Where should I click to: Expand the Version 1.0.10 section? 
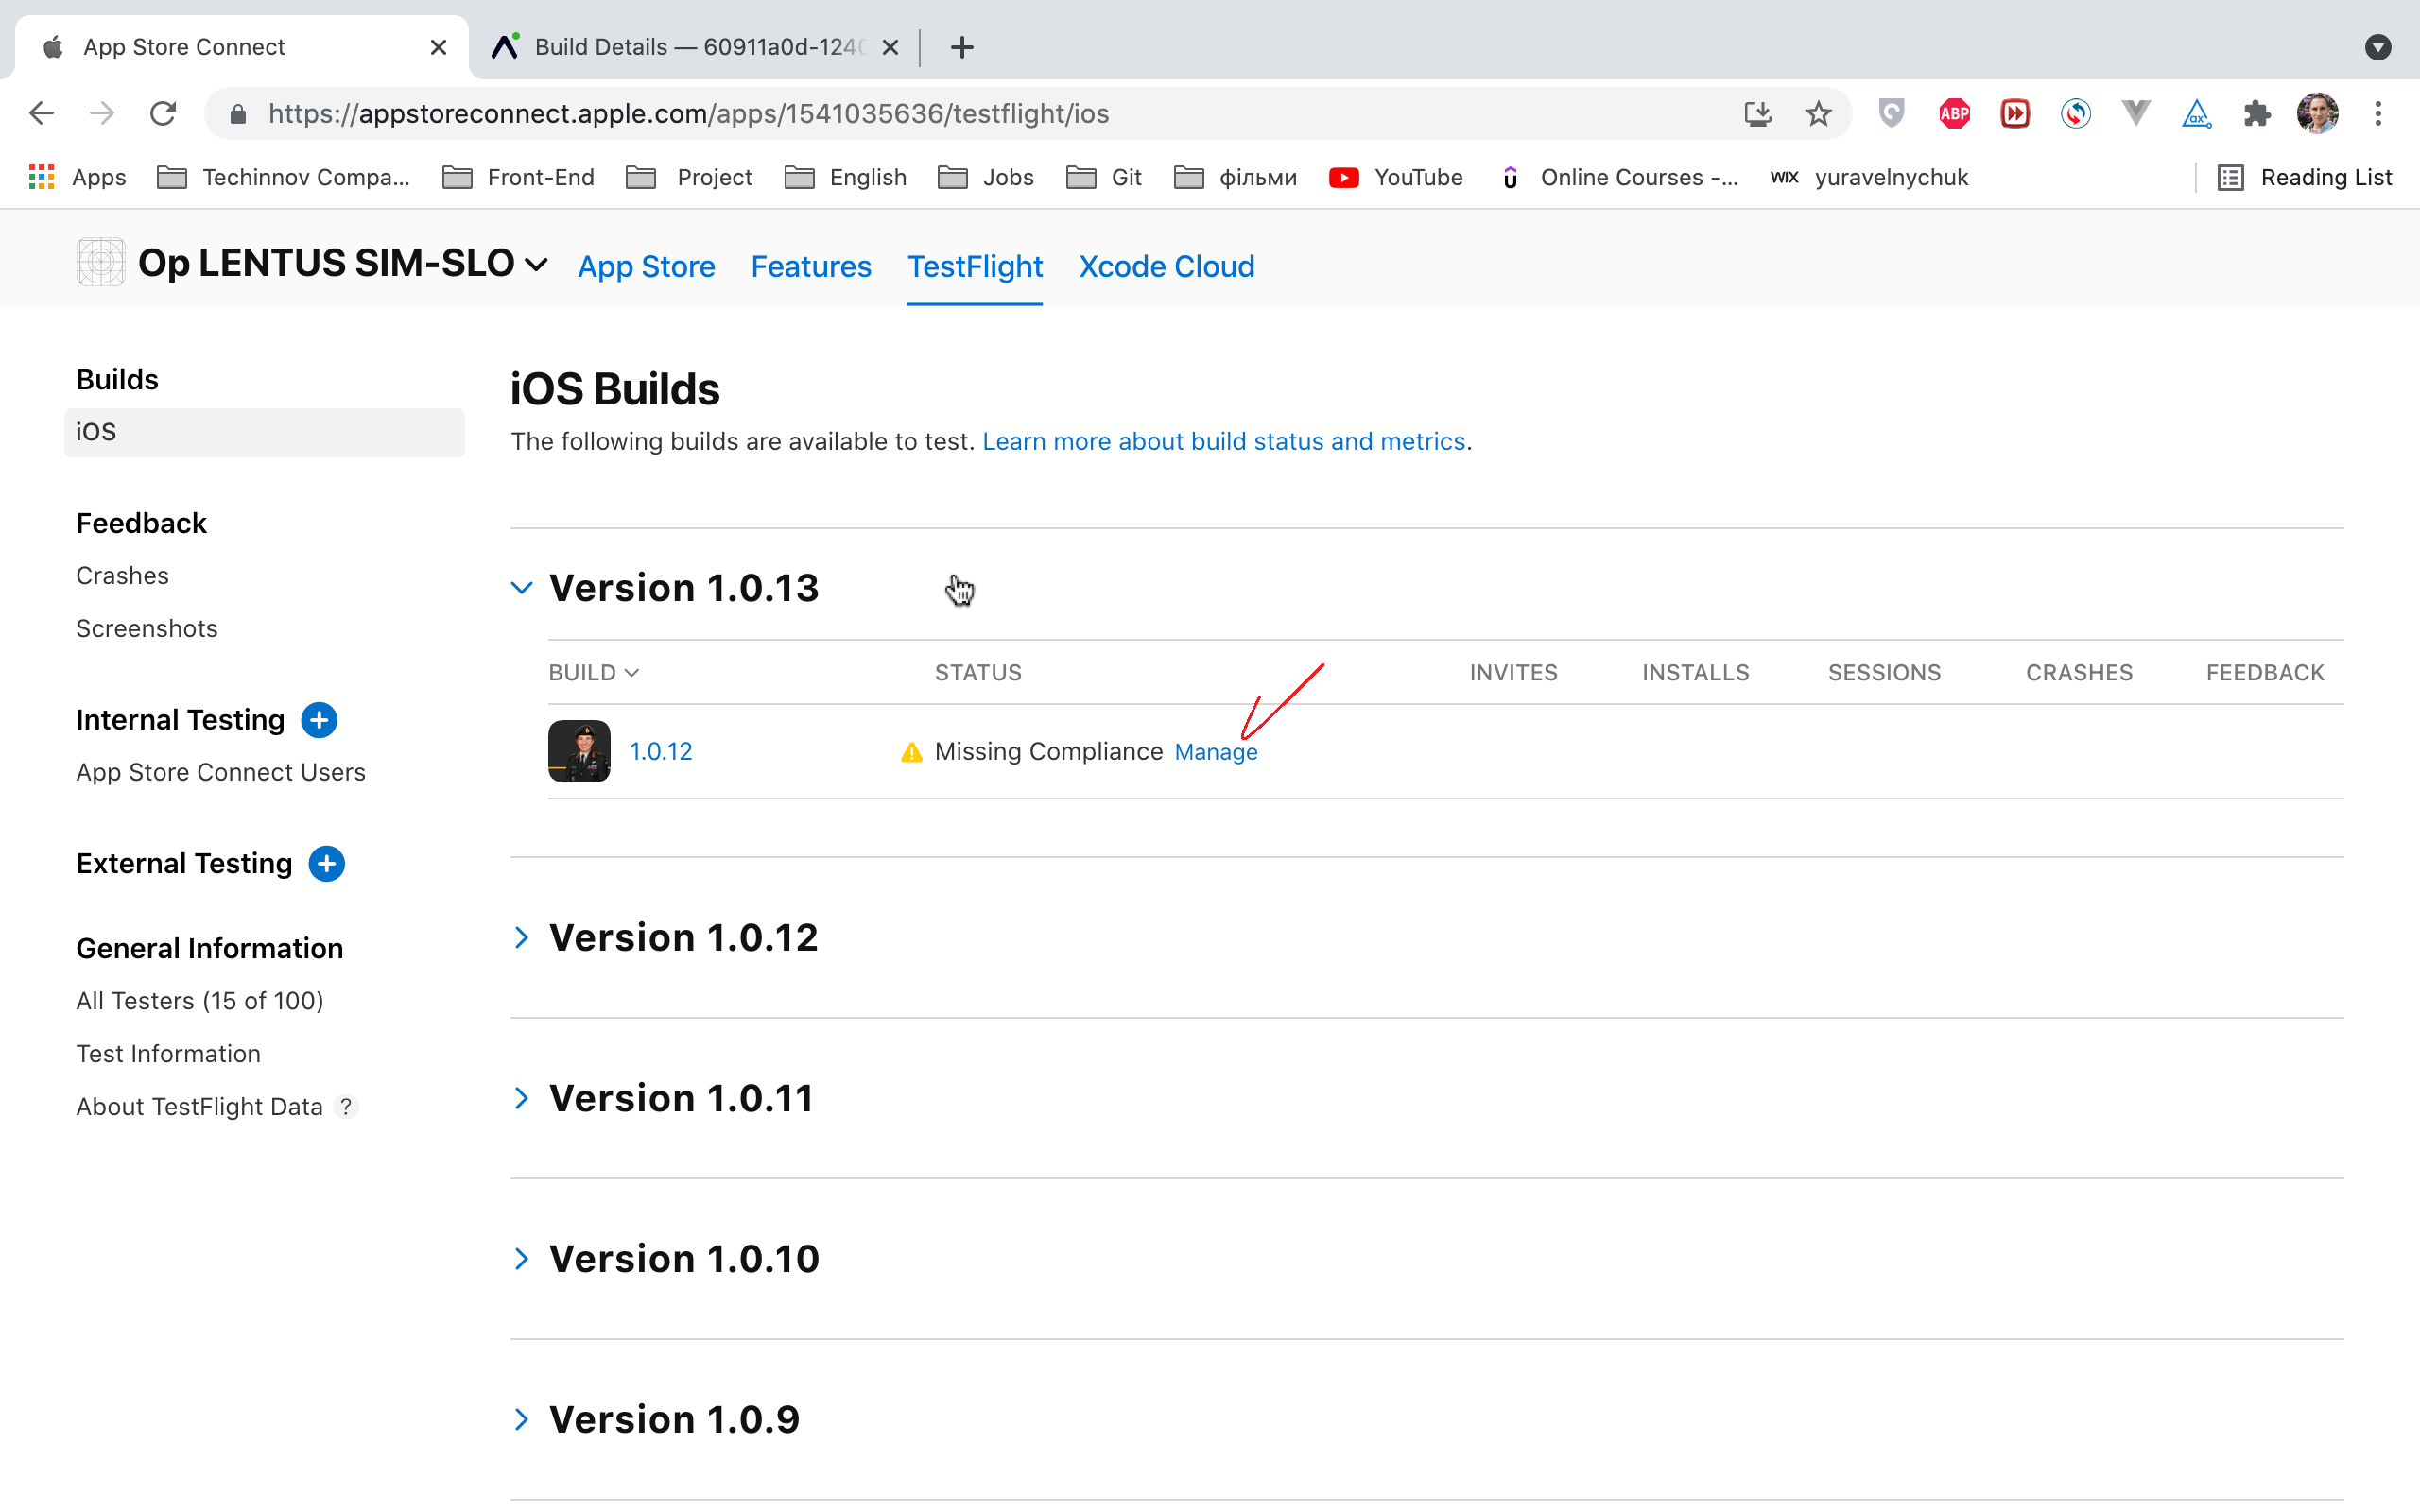(522, 1258)
